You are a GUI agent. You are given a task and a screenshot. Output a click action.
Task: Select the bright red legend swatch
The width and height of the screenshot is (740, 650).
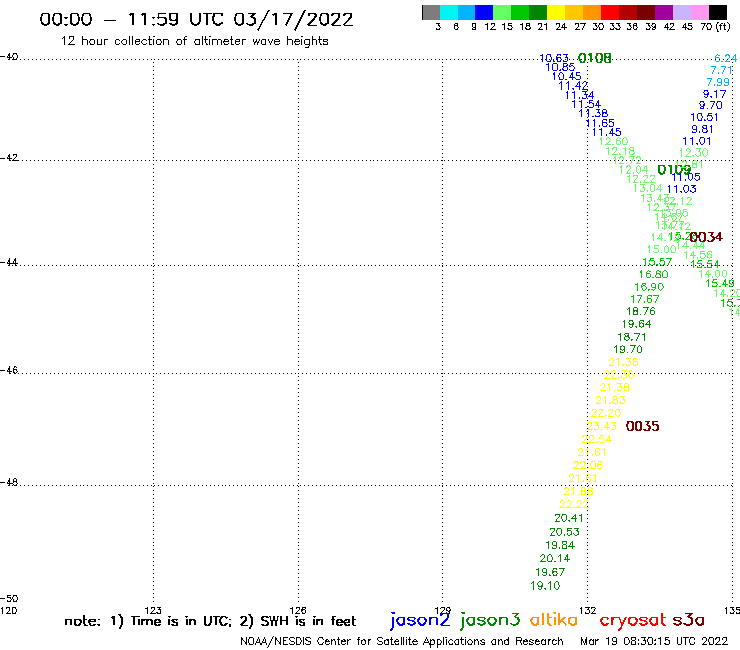pyautogui.click(x=610, y=12)
